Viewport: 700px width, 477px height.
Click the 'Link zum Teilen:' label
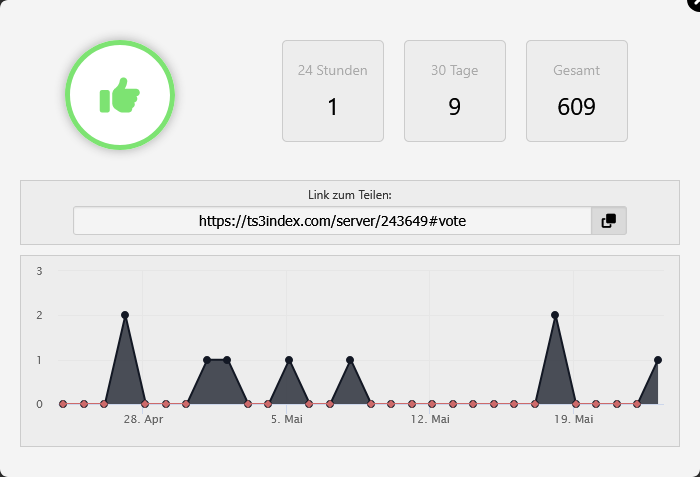[350, 195]
